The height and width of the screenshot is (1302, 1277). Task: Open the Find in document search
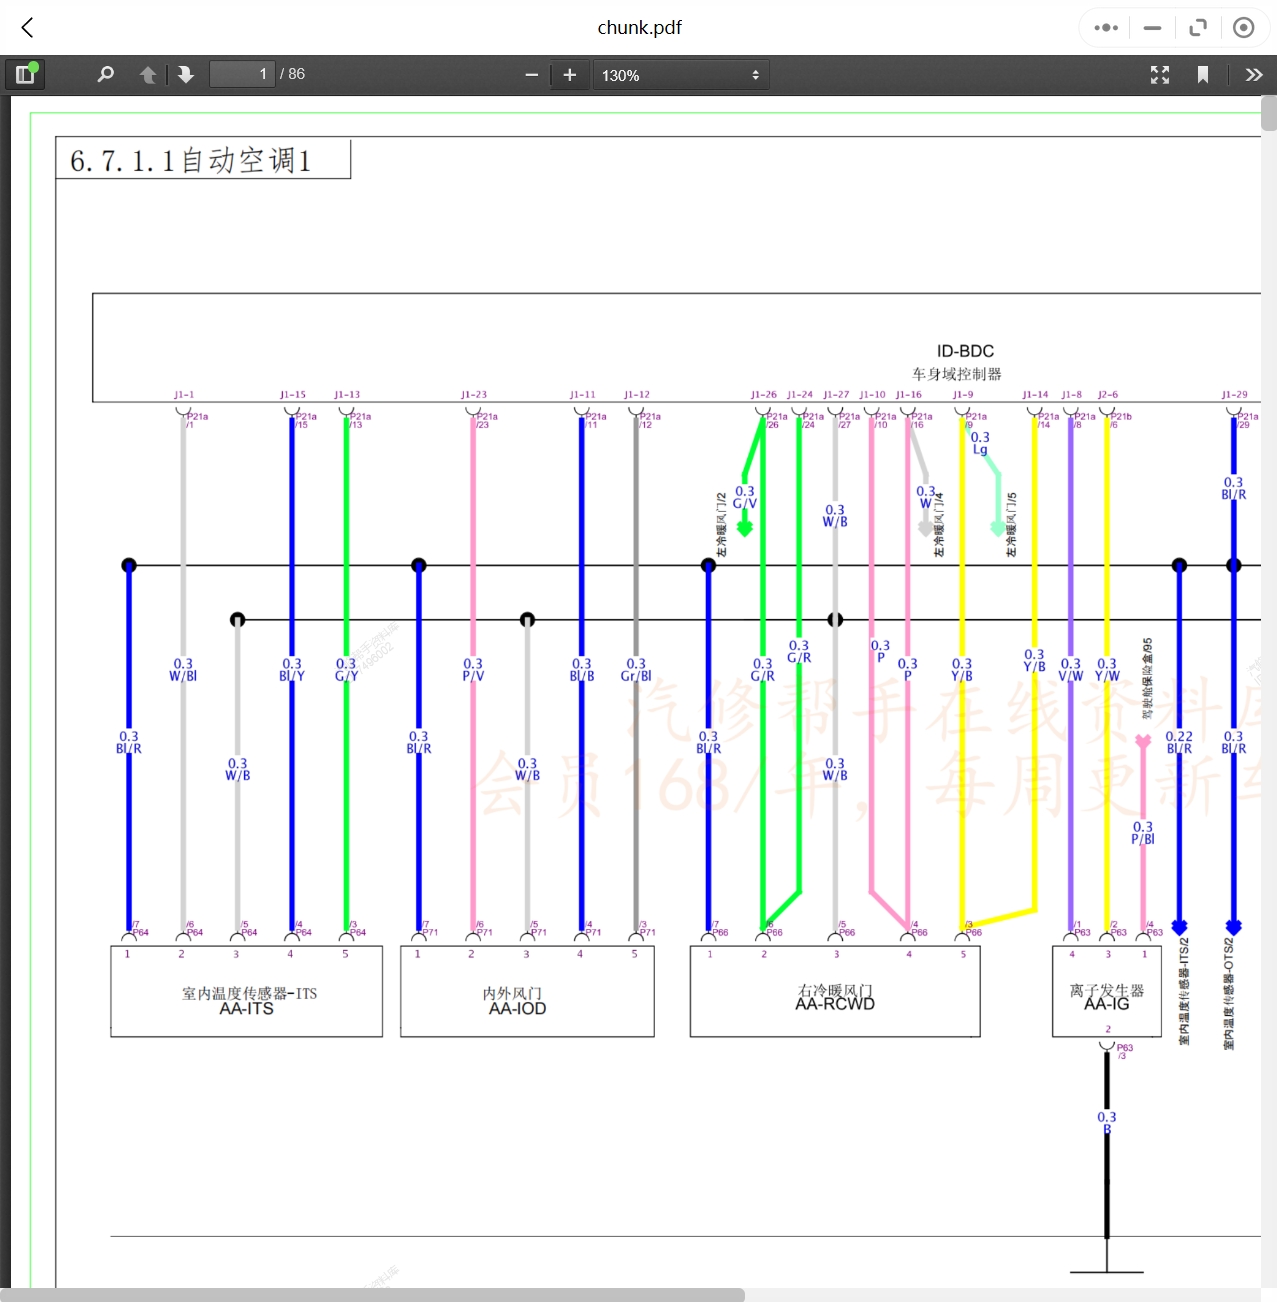[x=106, y=74]
